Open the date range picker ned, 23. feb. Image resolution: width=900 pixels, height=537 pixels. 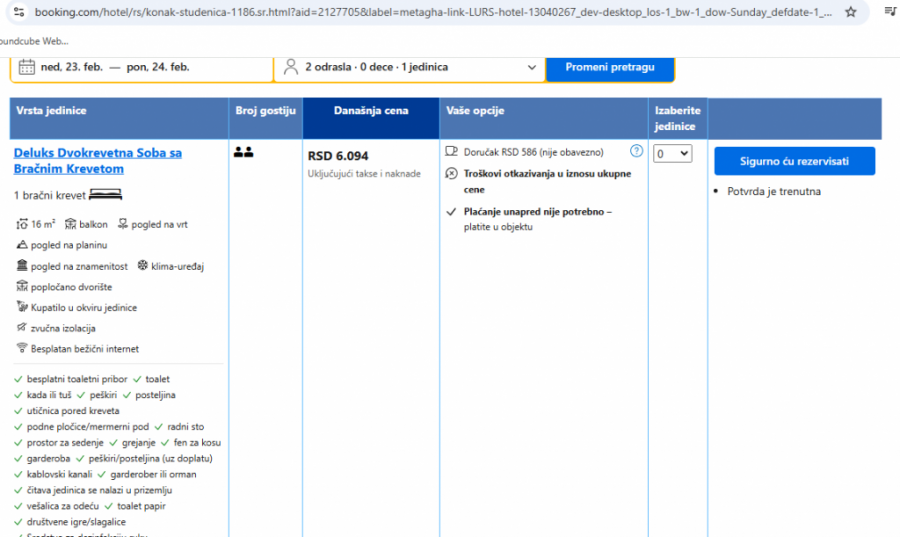(x=115, y=67)
